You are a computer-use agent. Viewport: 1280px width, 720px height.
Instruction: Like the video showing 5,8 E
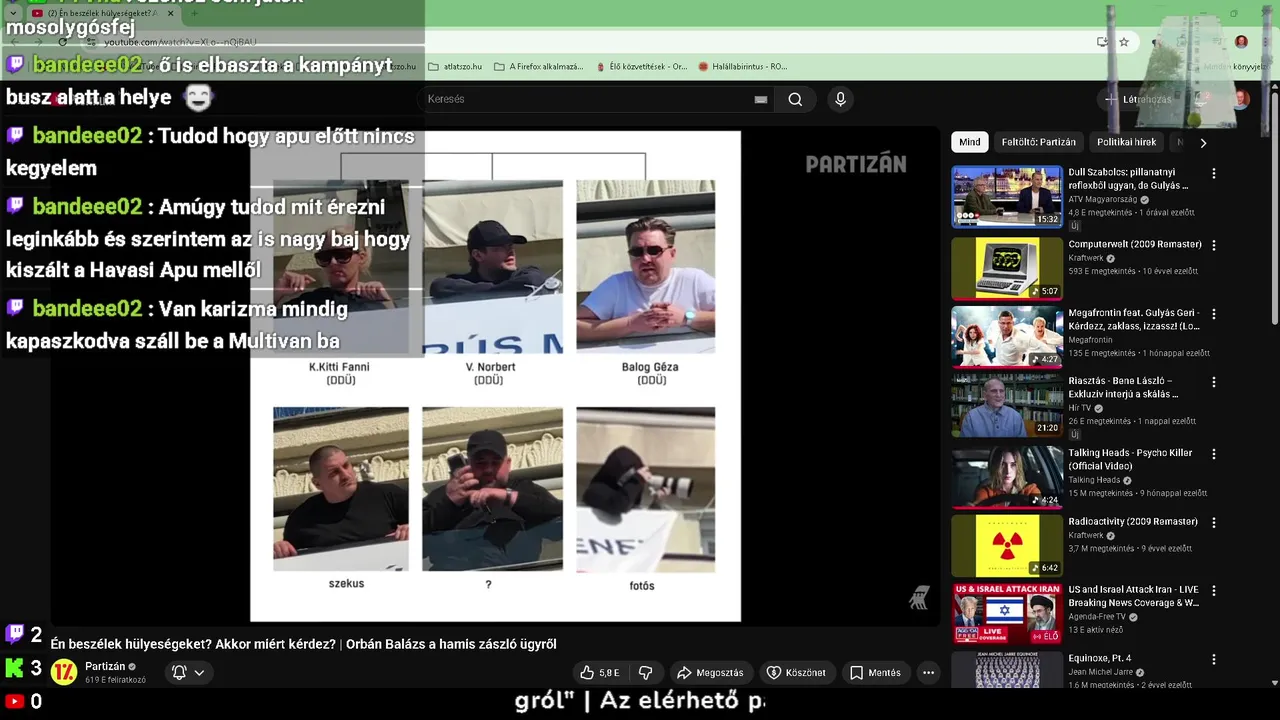600,673
